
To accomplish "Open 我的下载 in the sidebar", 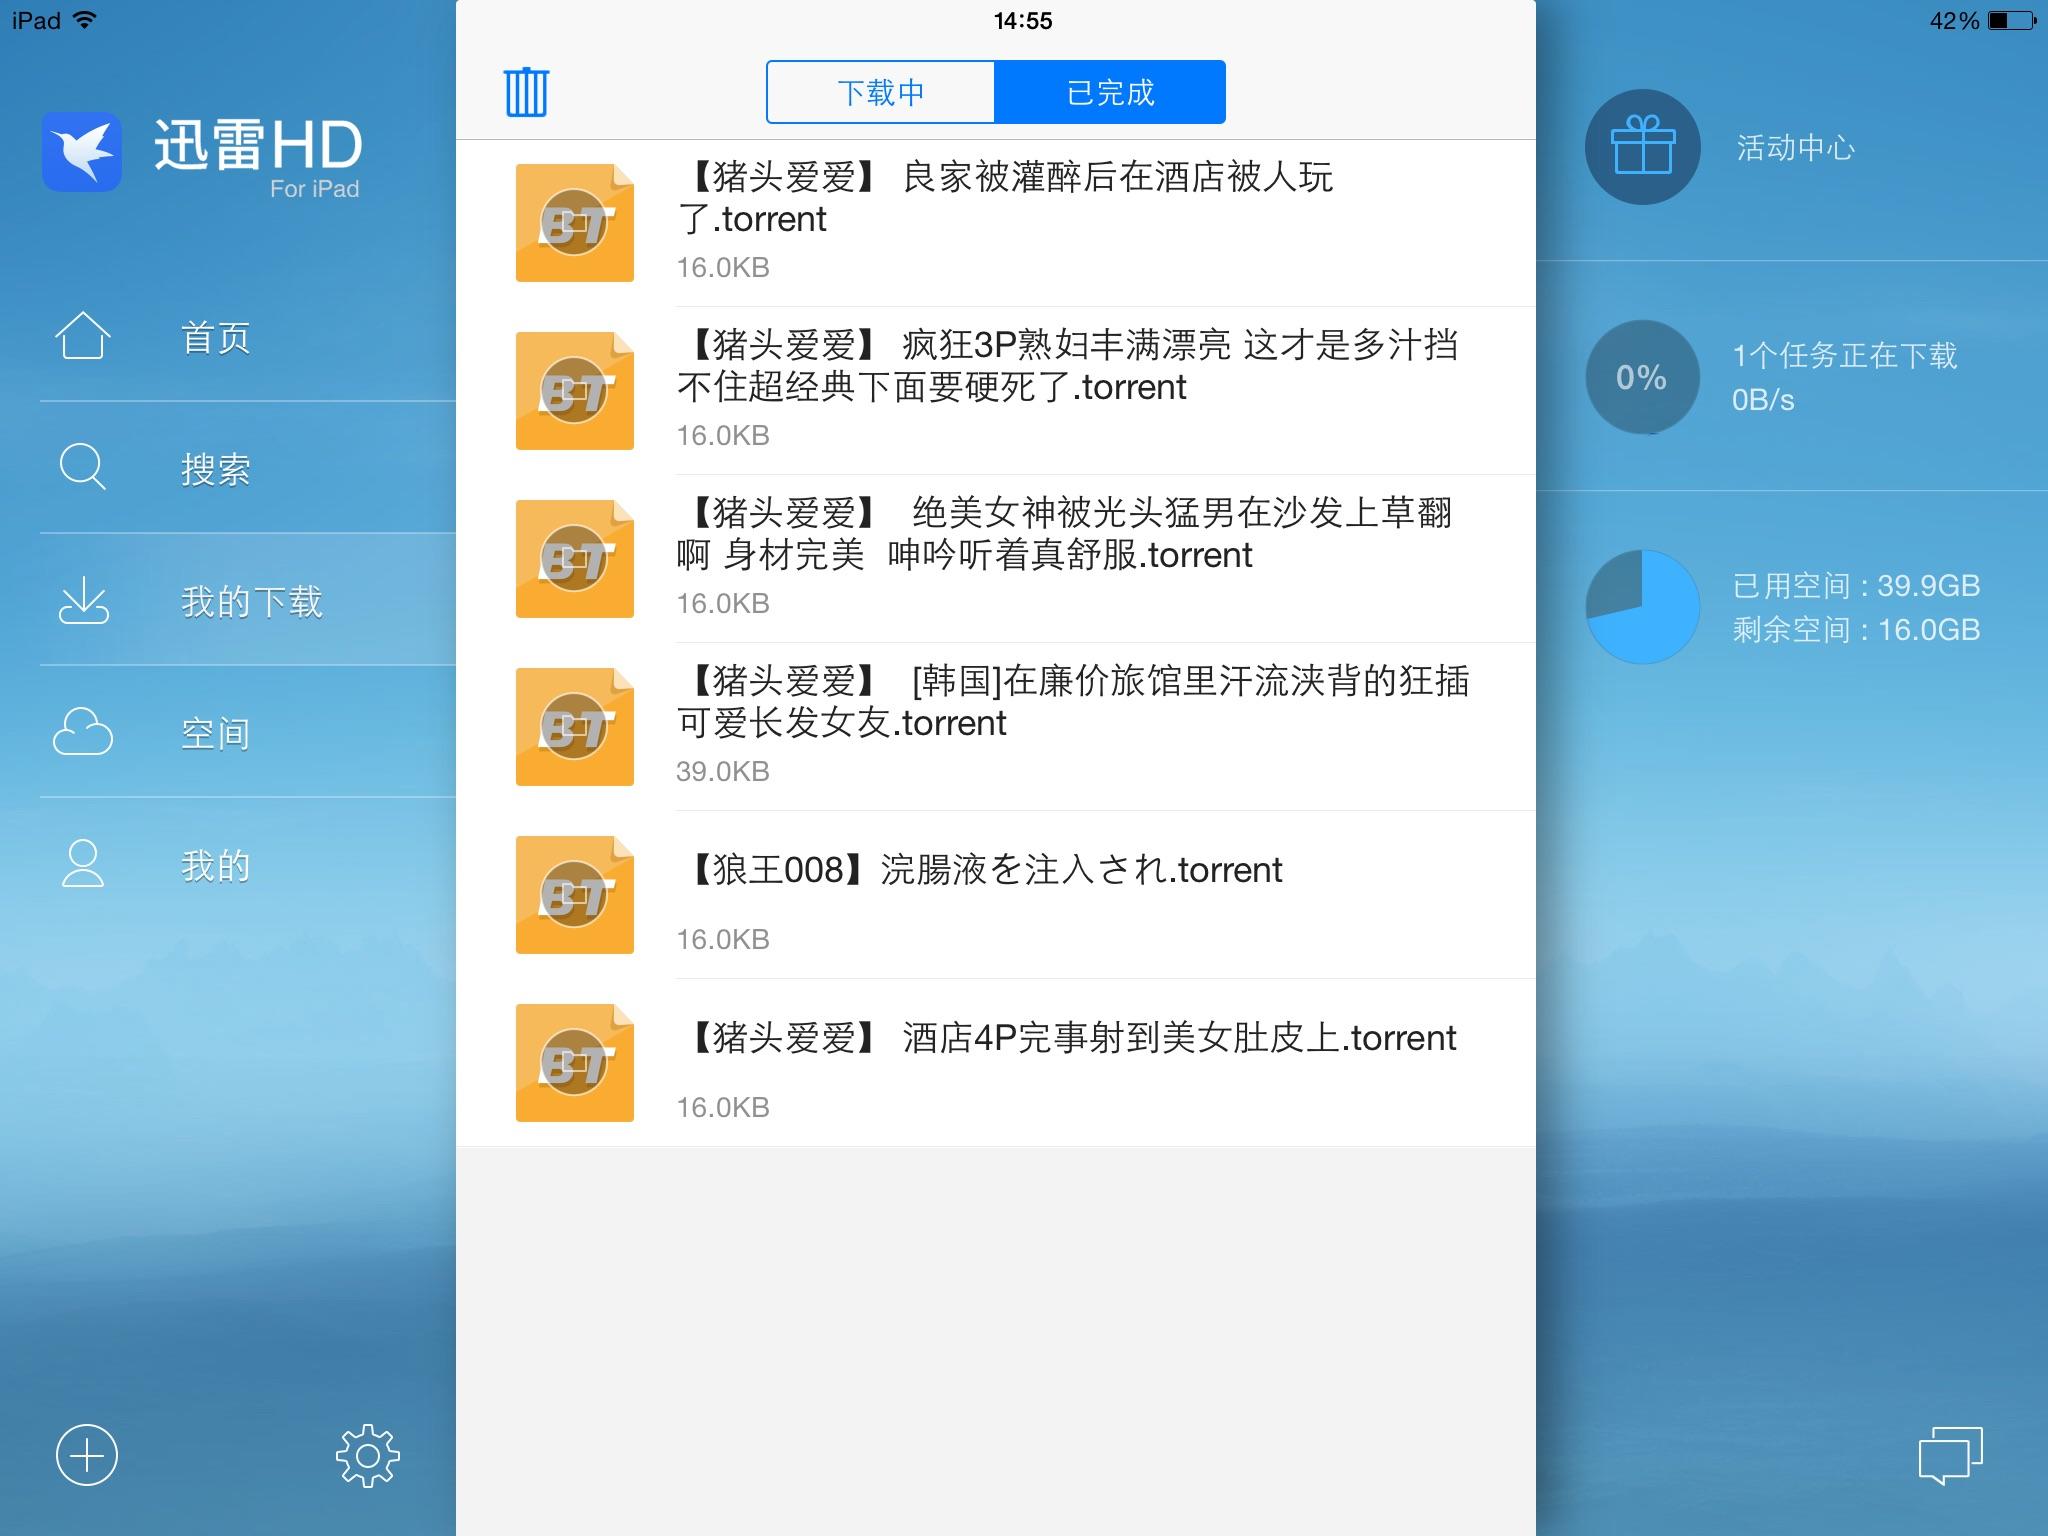I will click(250, 601).
